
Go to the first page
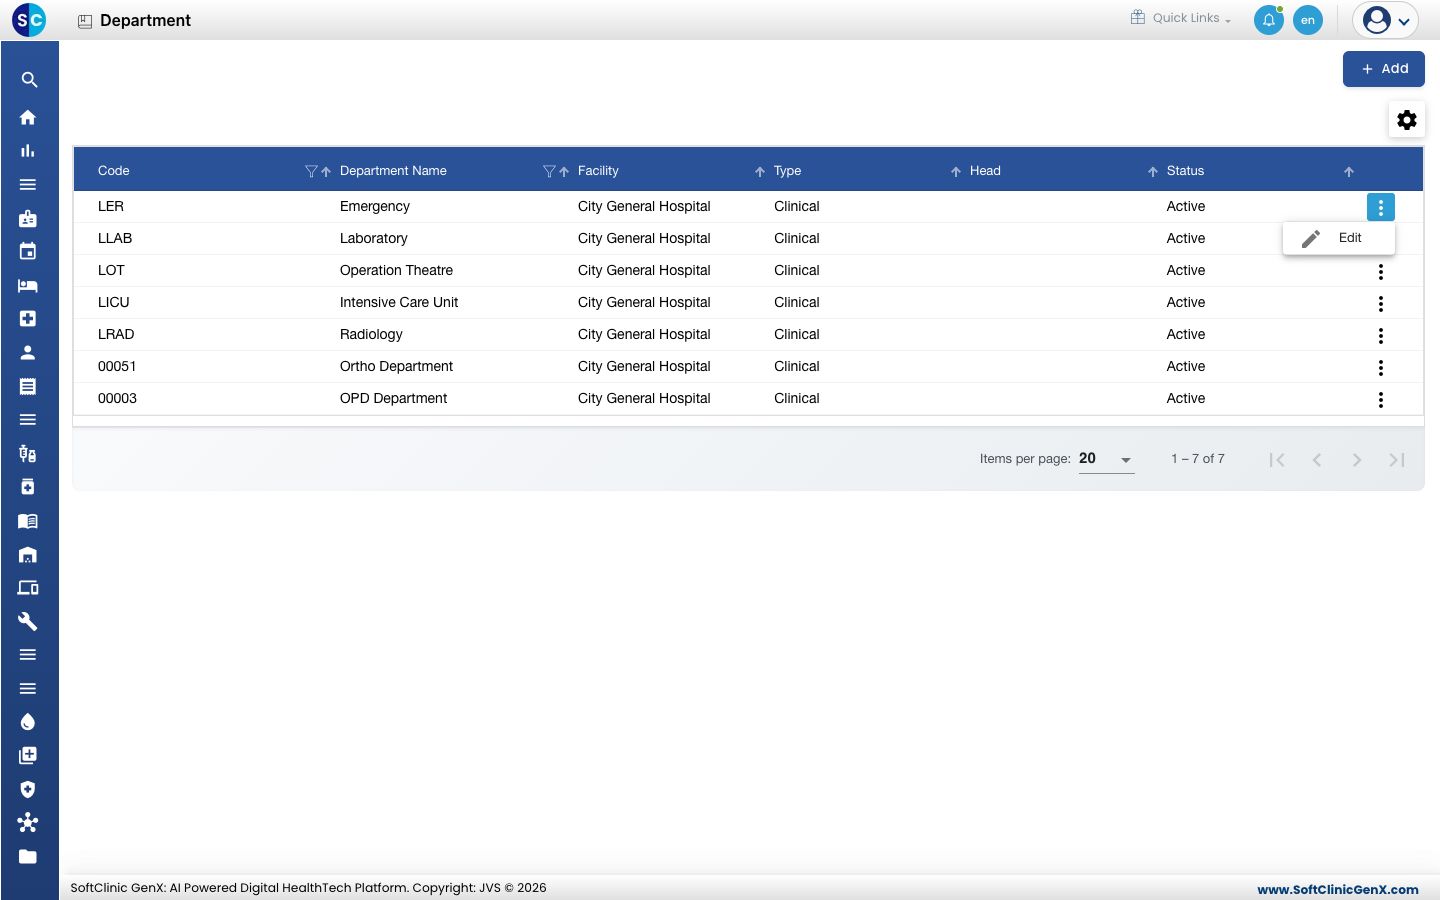1277,460
